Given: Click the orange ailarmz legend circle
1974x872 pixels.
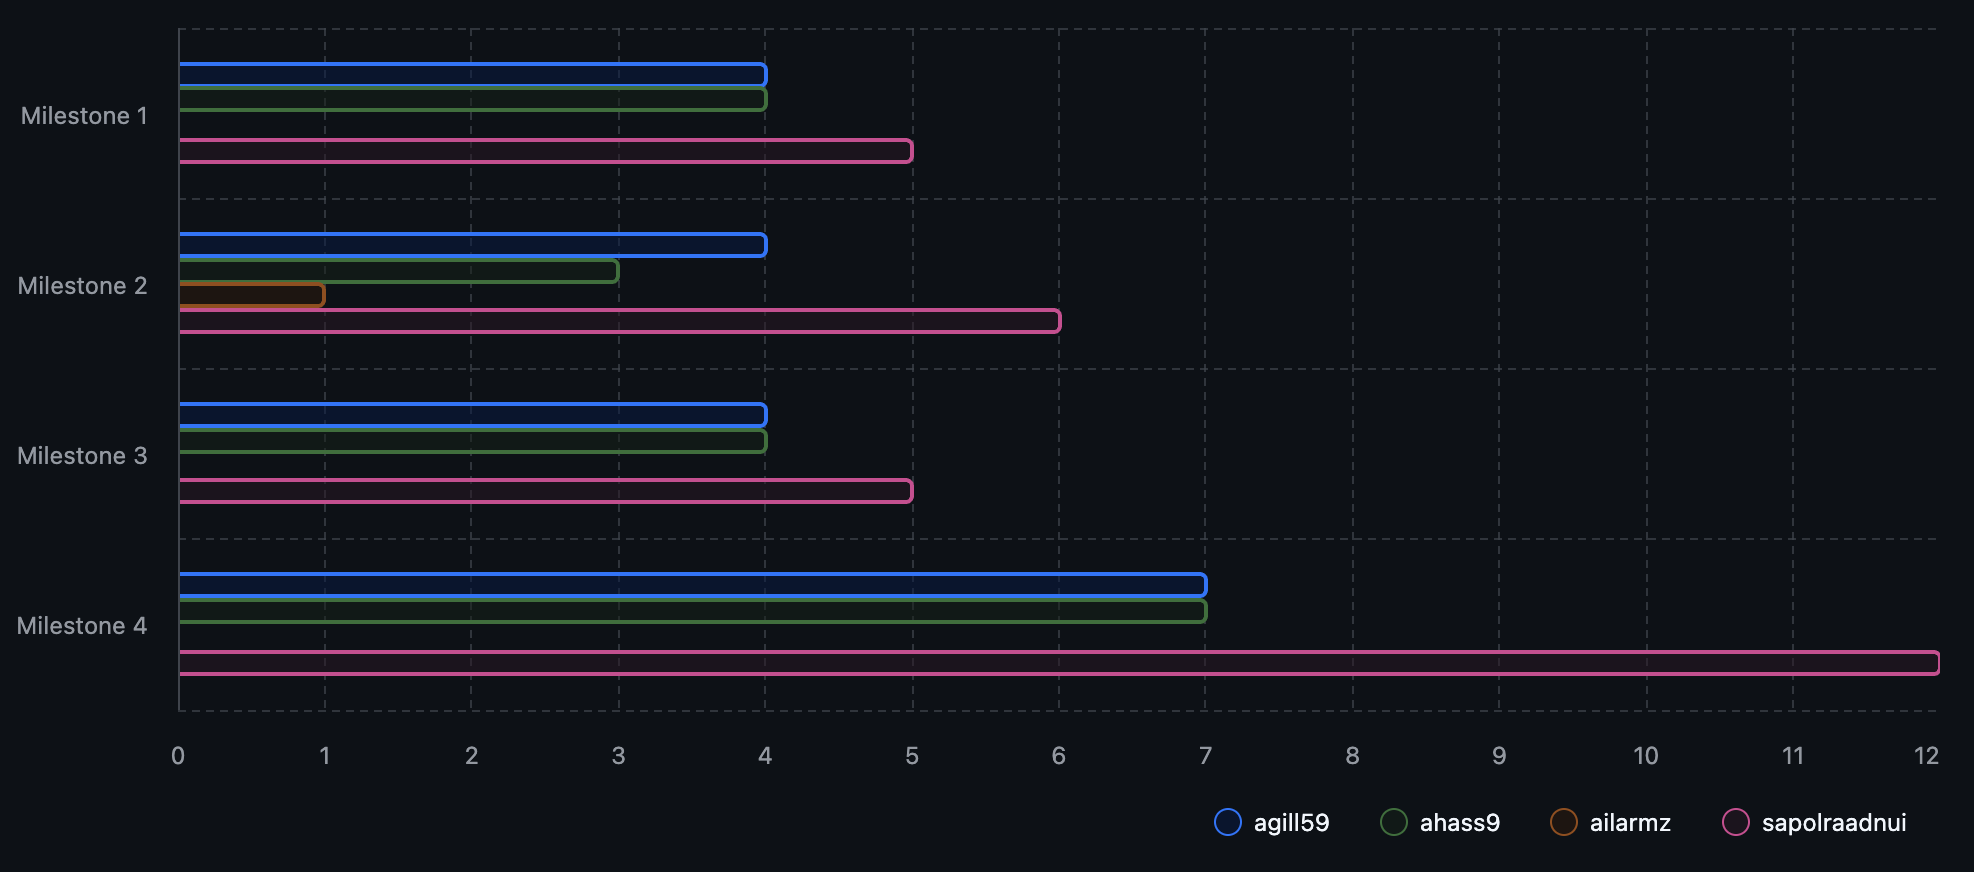Looking at the screenshot, I should coord(1563,822).
